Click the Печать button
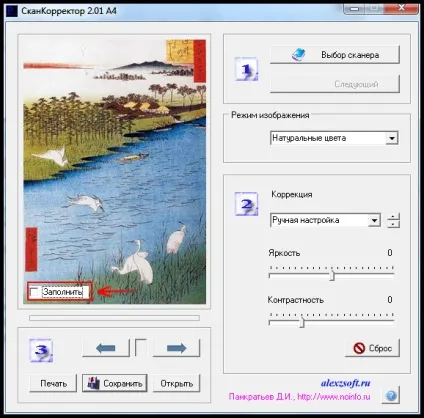Image resolution: width=424 pixels, height=418 pixels. 53,383
